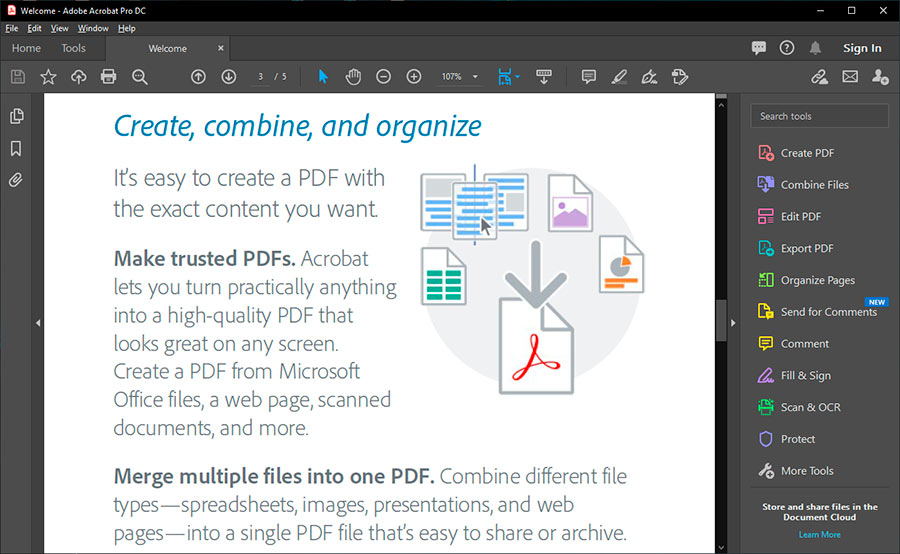Open the Page Thumbnails panel icon
Image resolution: width=900 pixels, height=554 pixels.
[x=16, y=116]
